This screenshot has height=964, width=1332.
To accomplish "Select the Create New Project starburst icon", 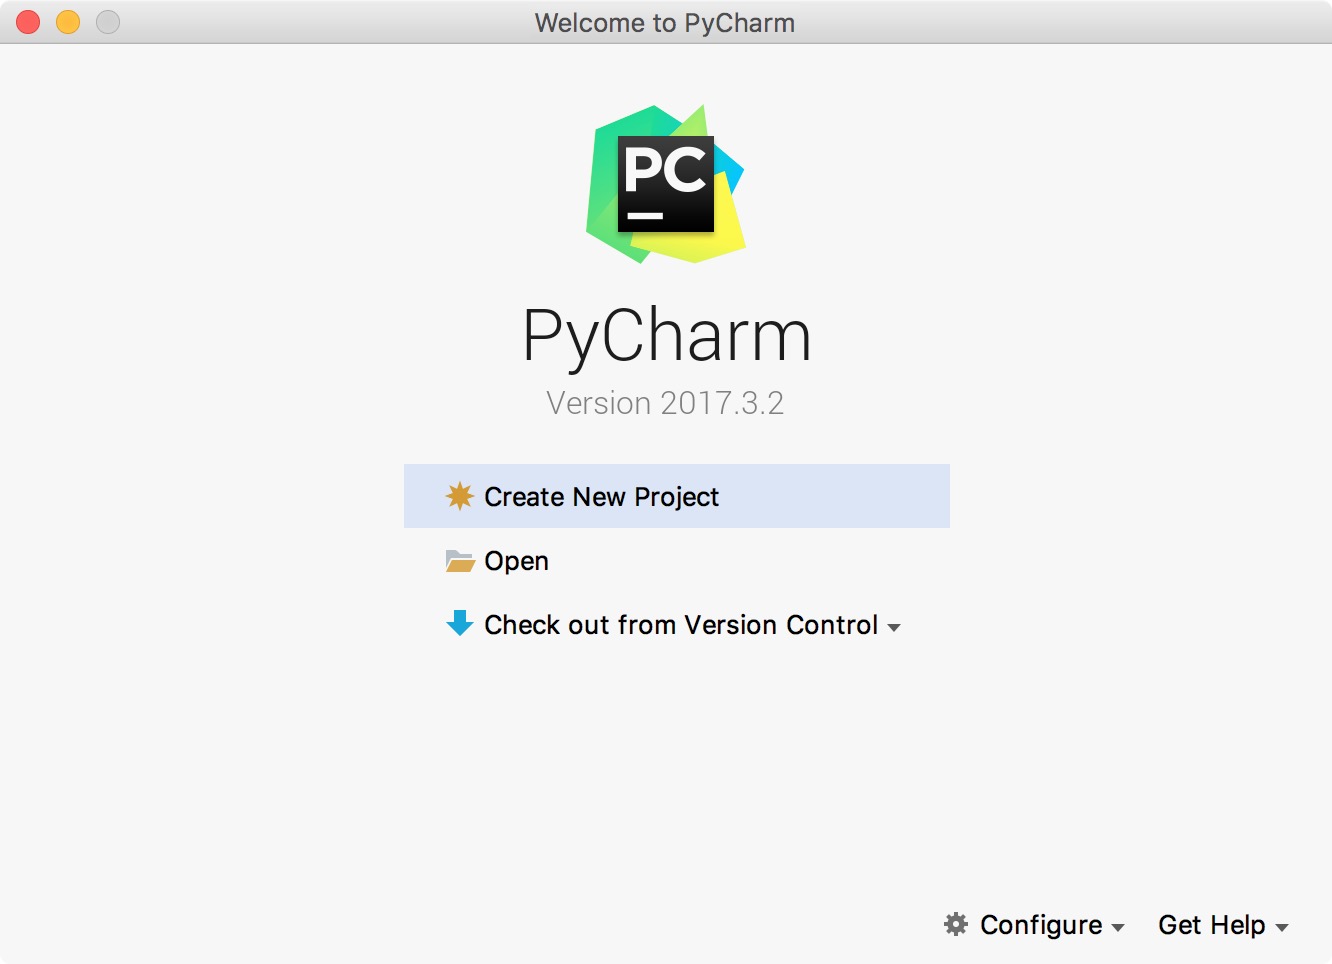I will point(459,496).
